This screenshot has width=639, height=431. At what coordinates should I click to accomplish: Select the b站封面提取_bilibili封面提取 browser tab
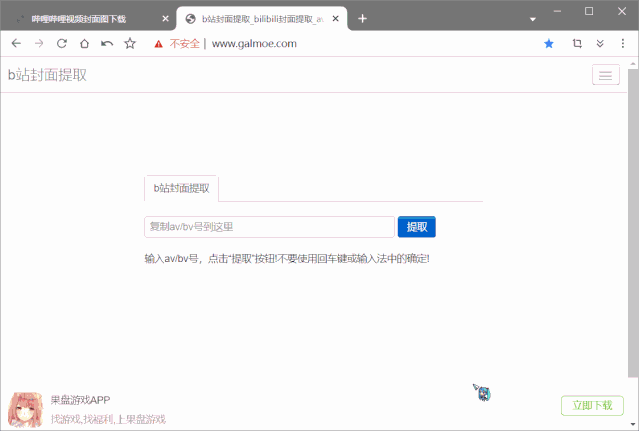click(261, 19)
